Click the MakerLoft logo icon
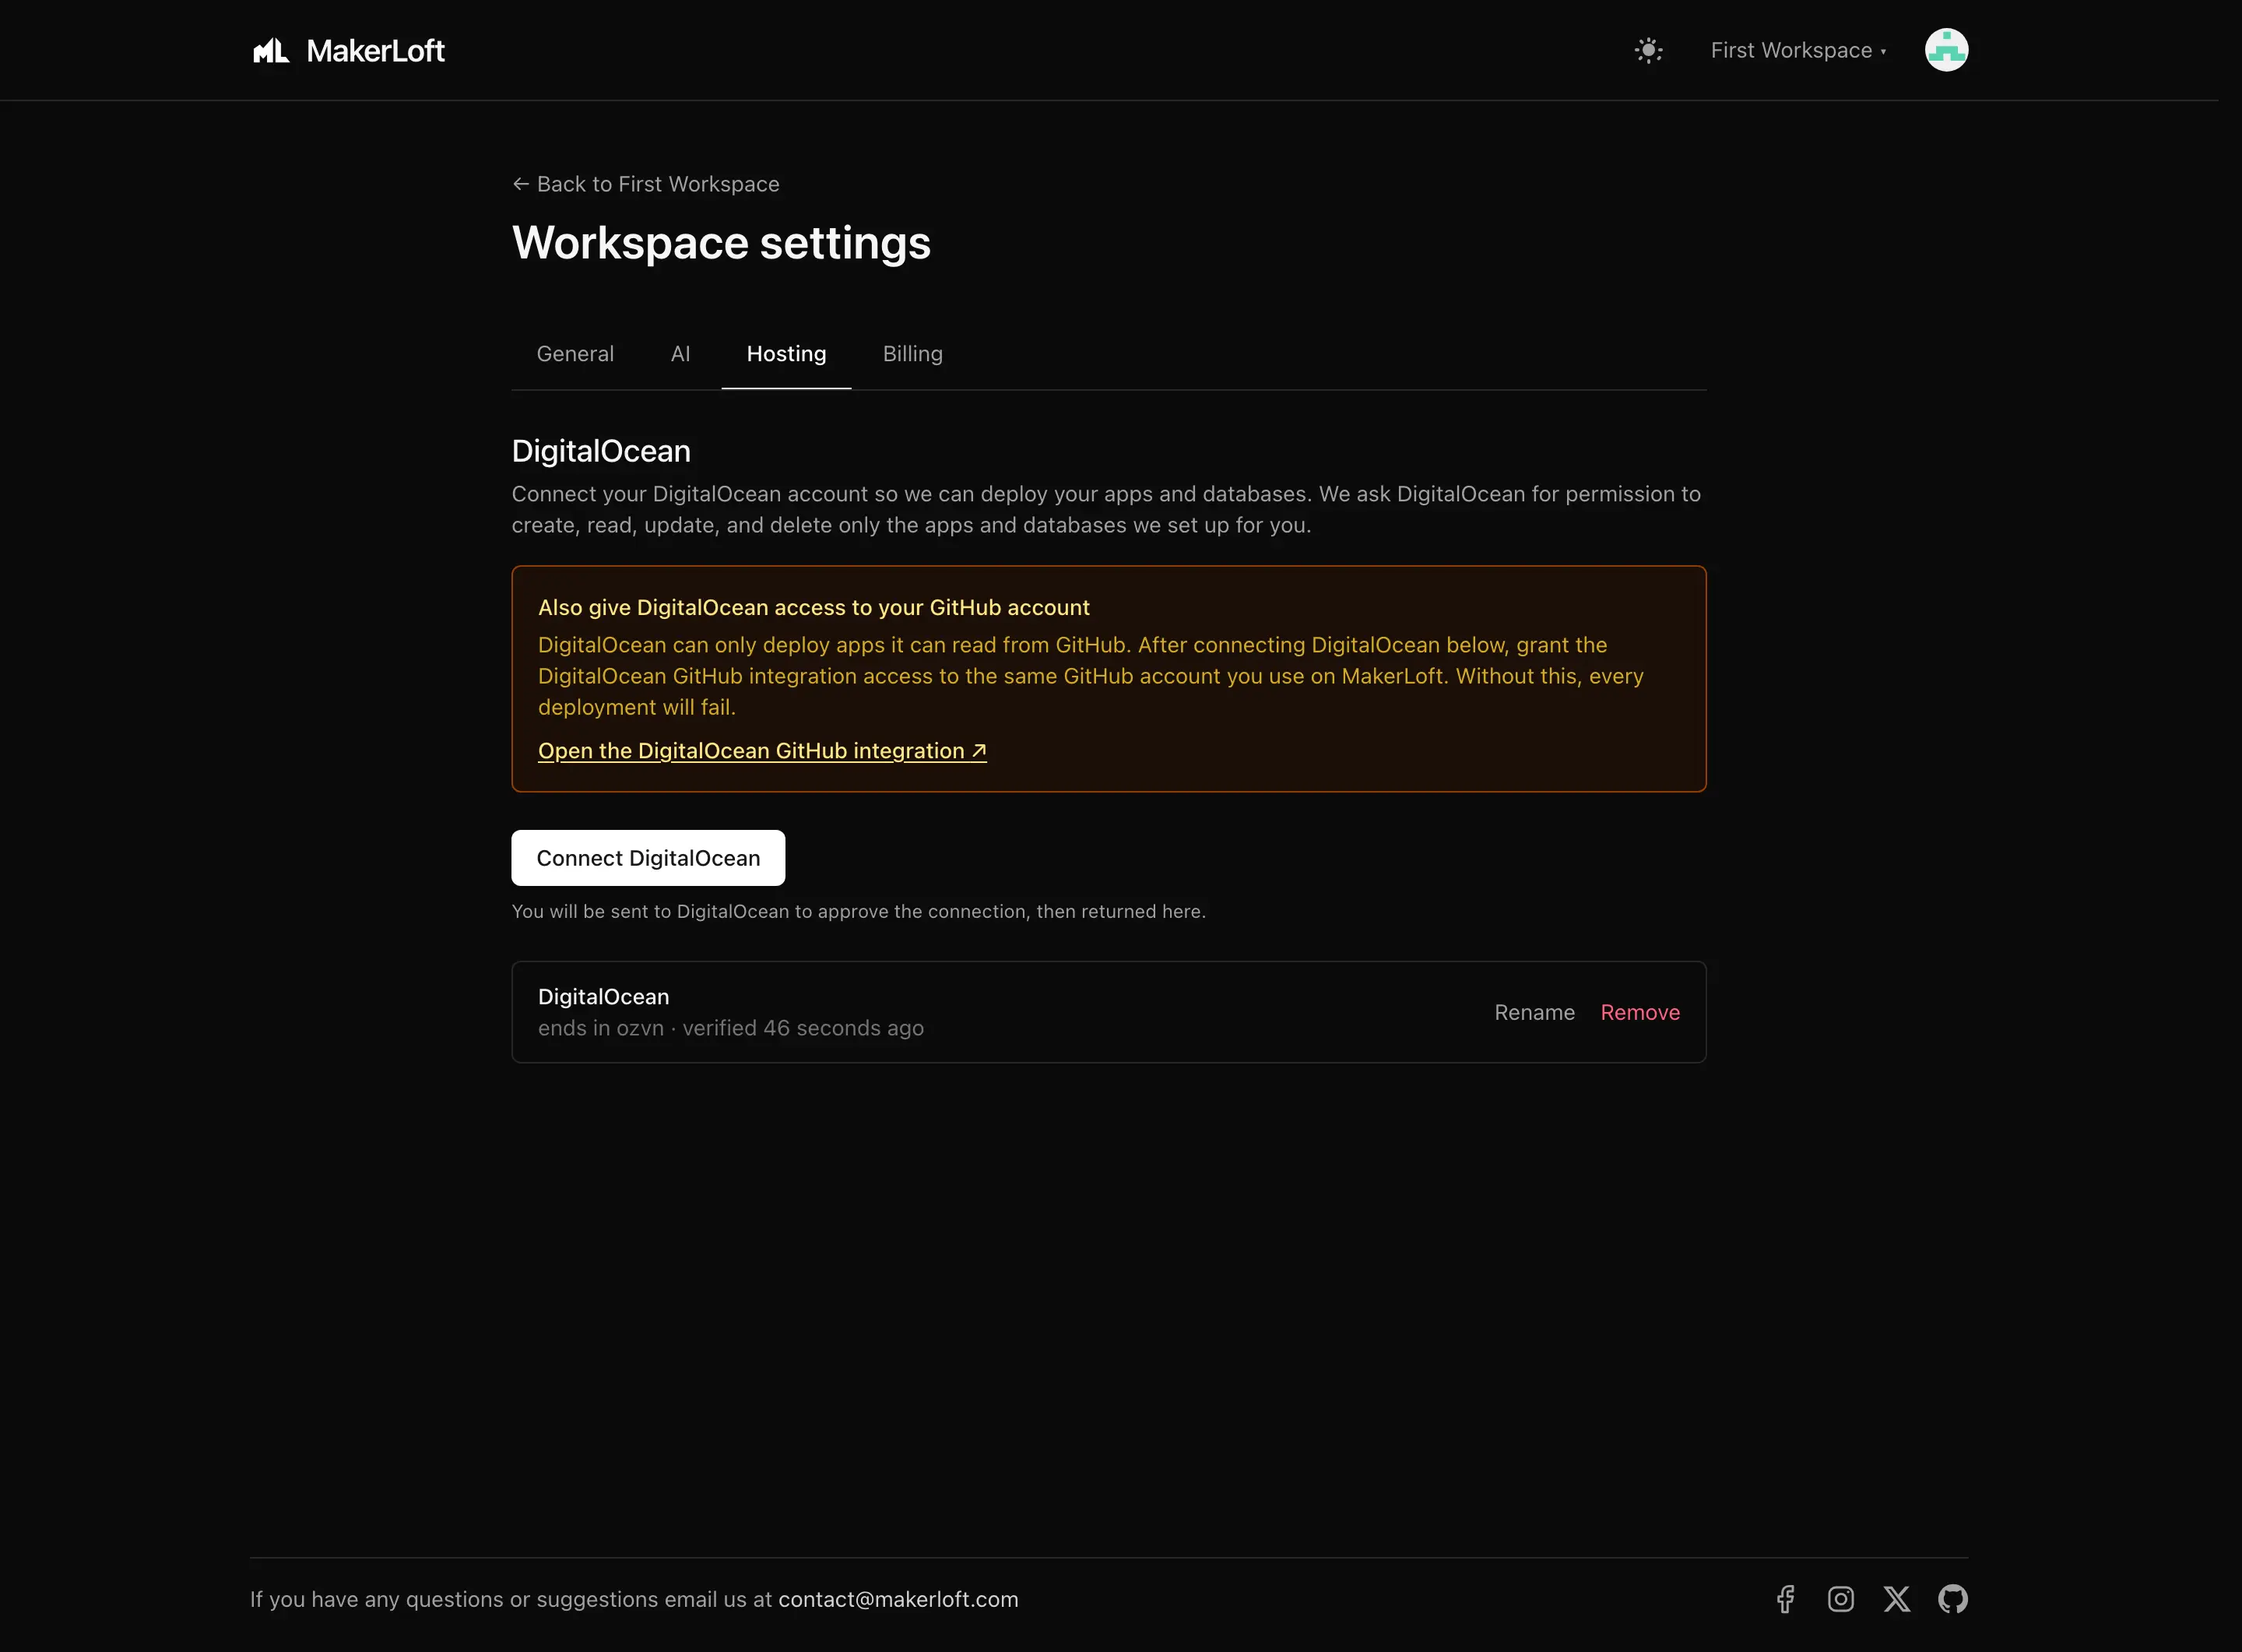Viewport: 2242px width, 1652px height. click(x=270, y=50)
